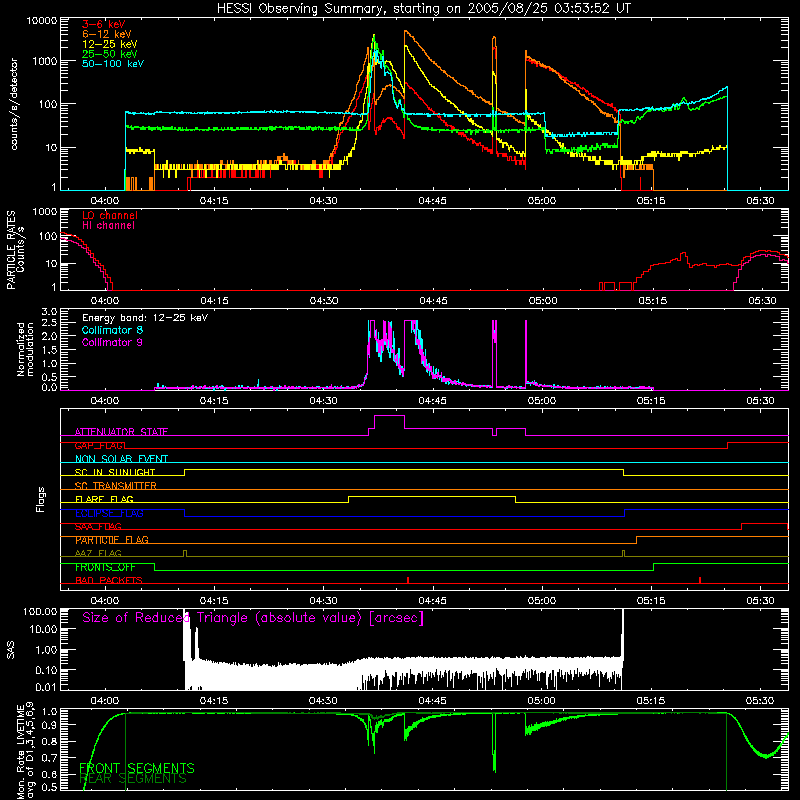
Task: Select the PARTICLE_FLAG label
Action: tap(112, 540)
